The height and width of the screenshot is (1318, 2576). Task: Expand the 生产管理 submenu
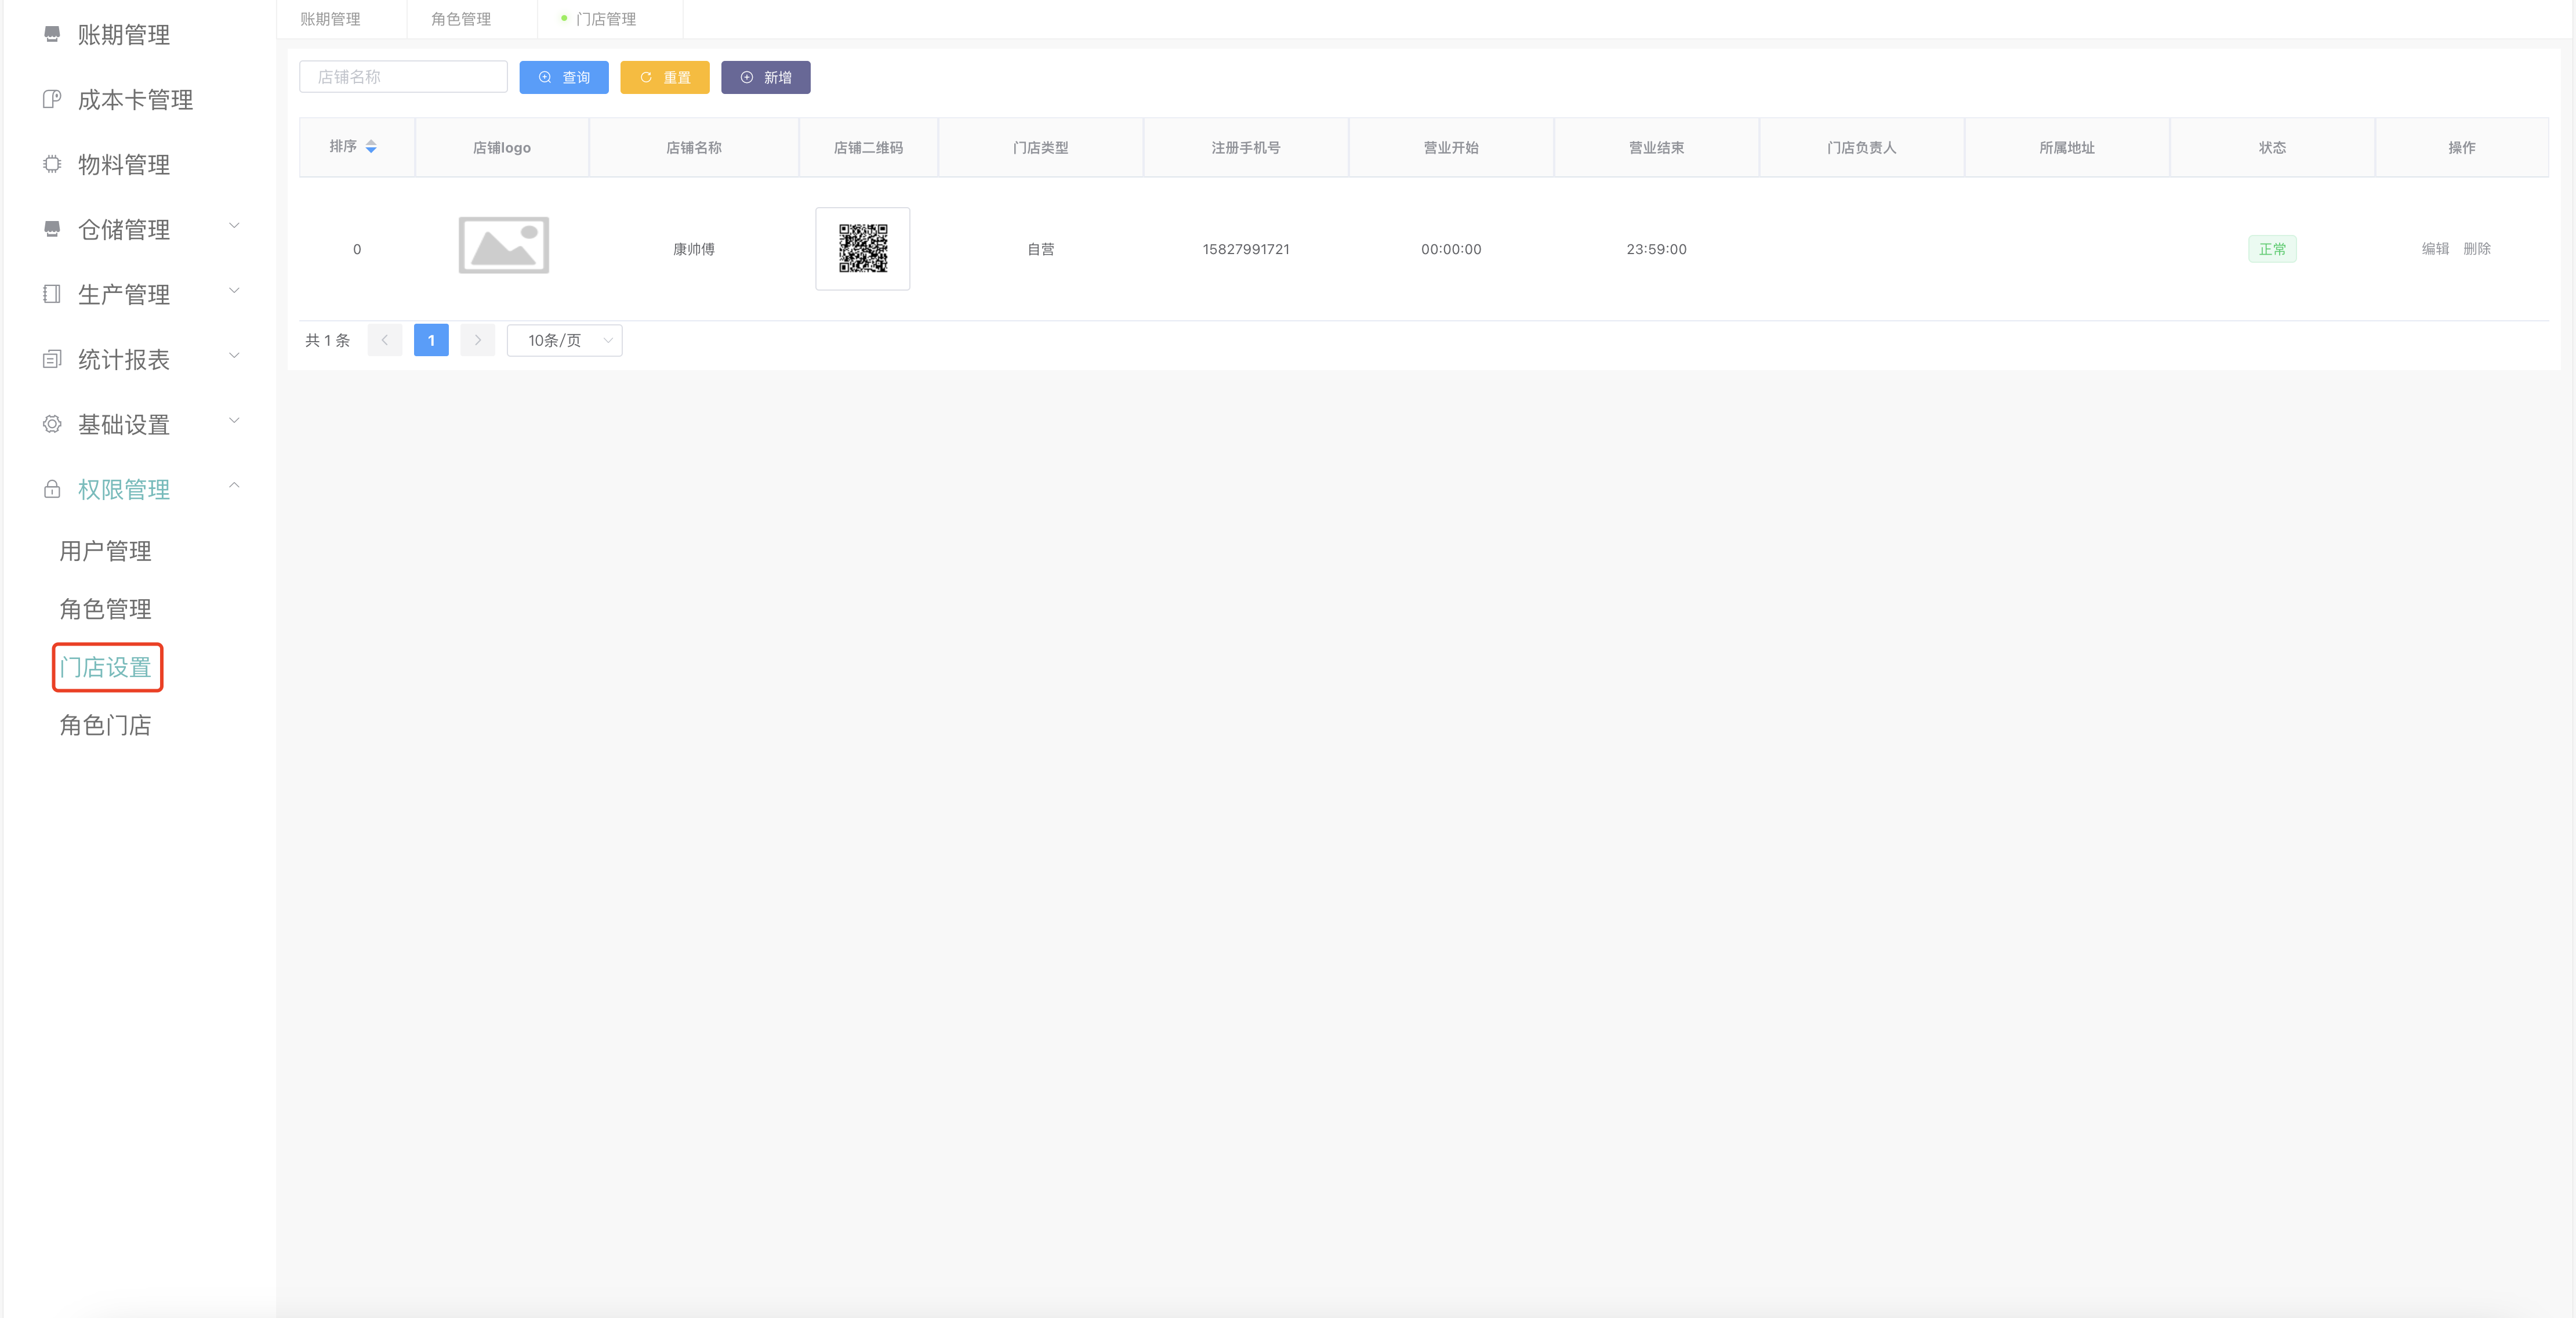click(x=234, y=291)
